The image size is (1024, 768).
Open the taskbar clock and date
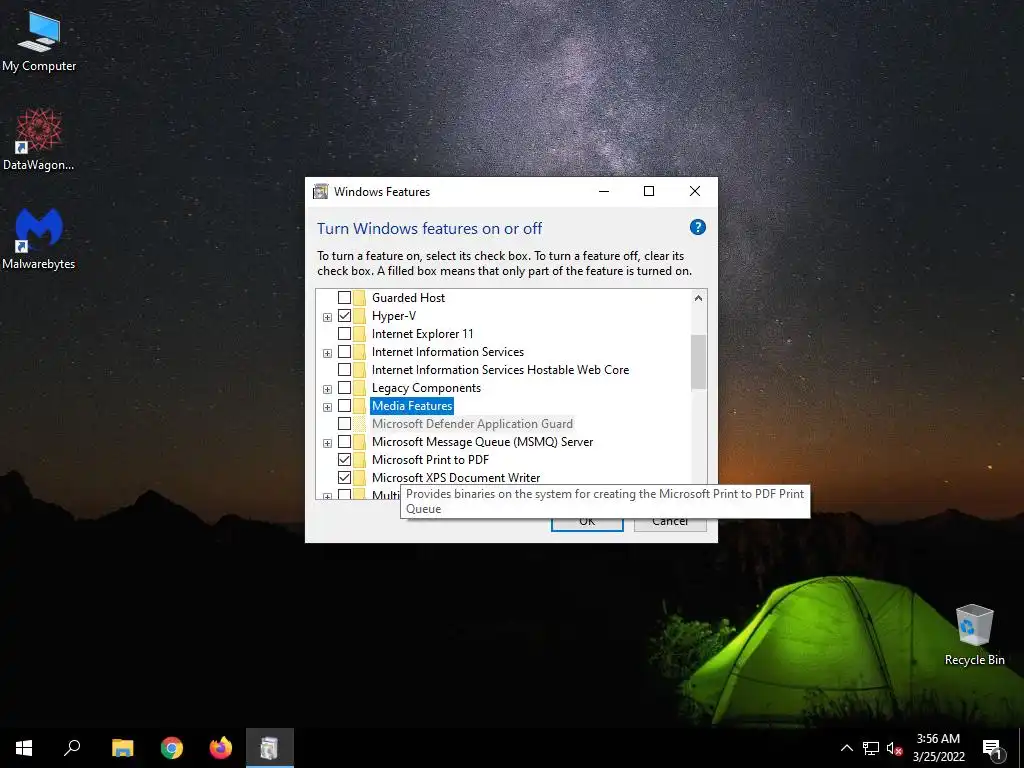click(x=938, y=748)
